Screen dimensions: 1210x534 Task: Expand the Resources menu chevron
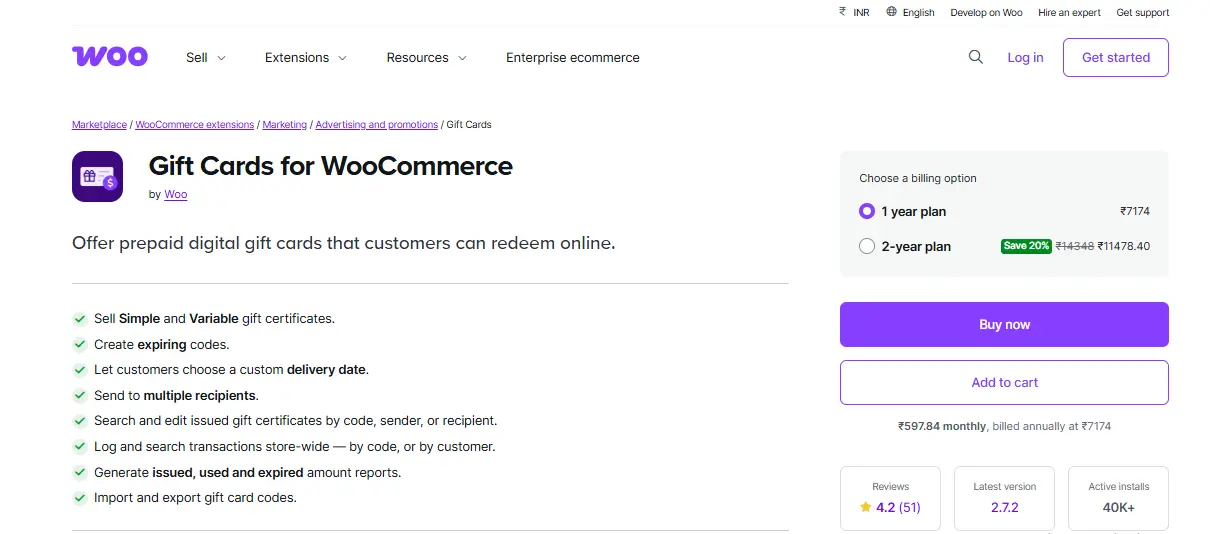462,58
